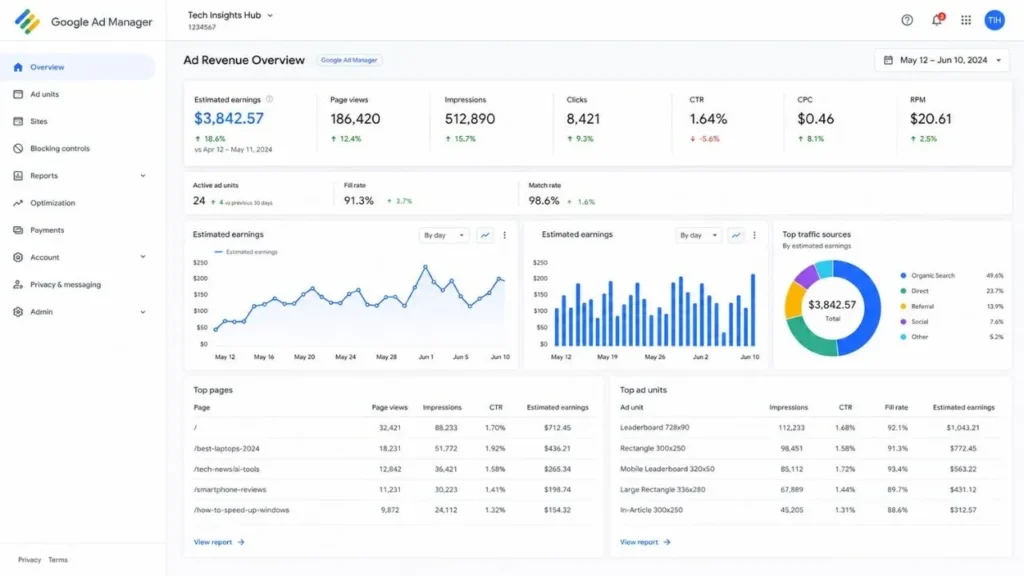1024x576 pixels.
Task: Click the Blocking controls icon
Action: 18,148
